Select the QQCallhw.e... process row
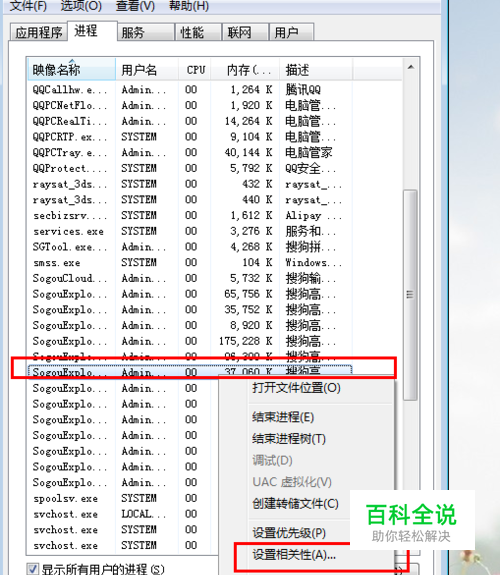 click(190, 89)
